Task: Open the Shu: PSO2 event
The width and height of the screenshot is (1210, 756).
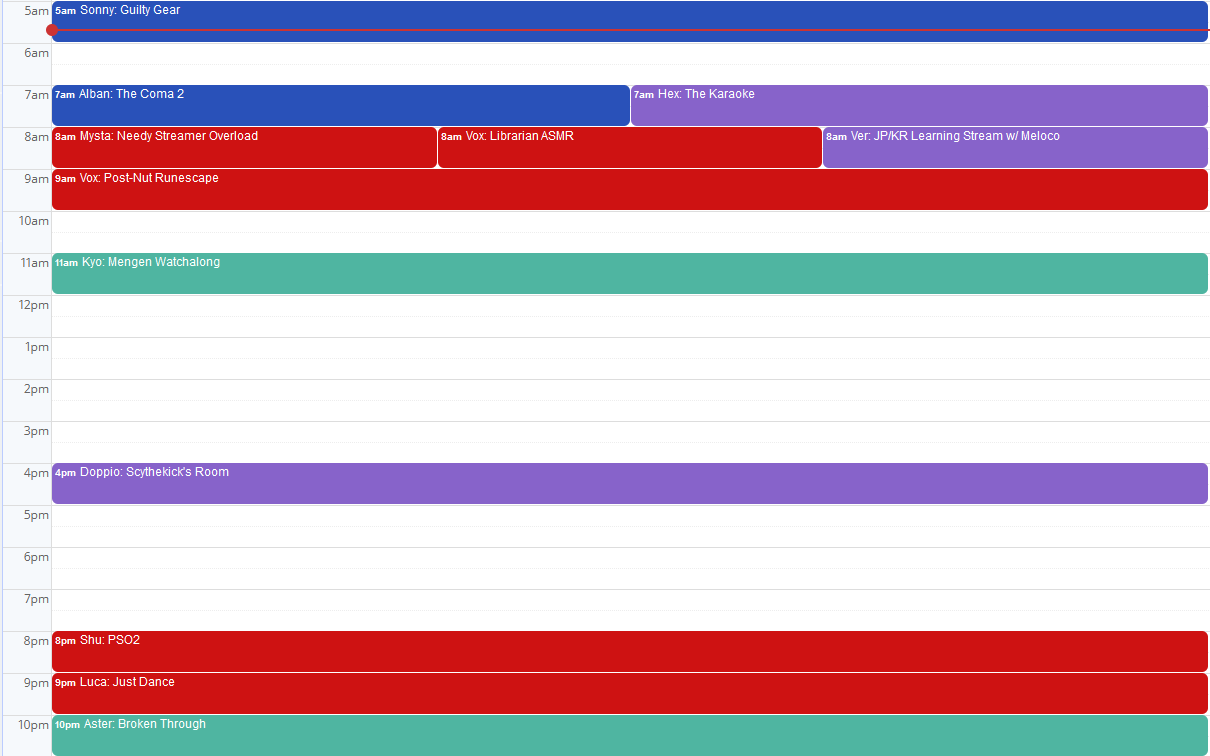Action: tap(630, 651)
